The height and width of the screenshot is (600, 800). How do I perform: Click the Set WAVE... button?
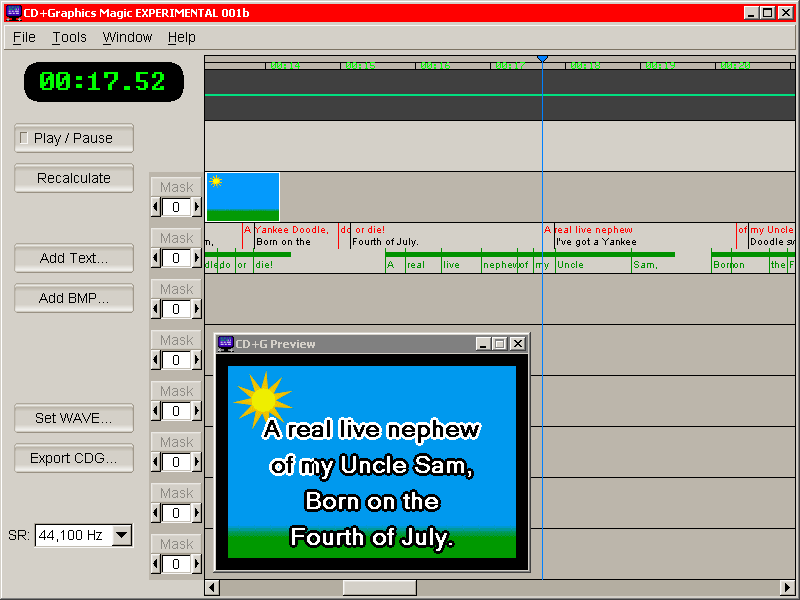click(x=74, y=418)
